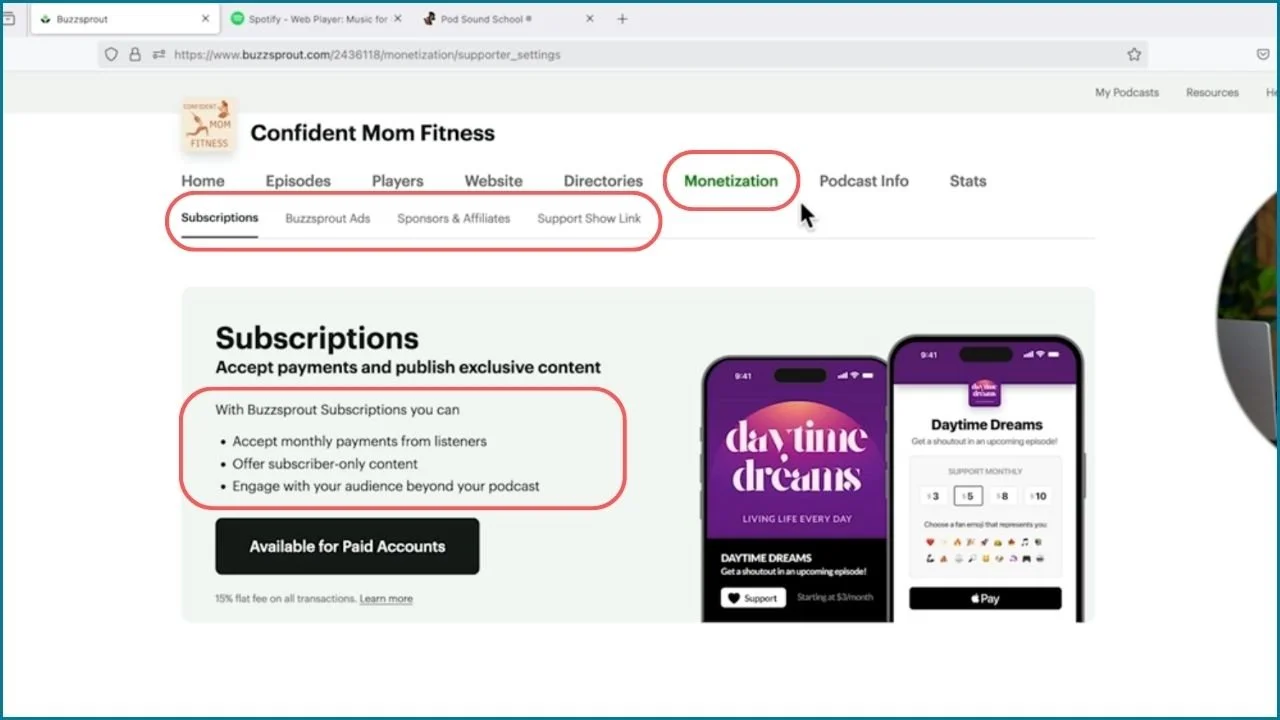1280x720 pixels.
Task: Select the $3 monthly support option
Action: click(932, 496)
